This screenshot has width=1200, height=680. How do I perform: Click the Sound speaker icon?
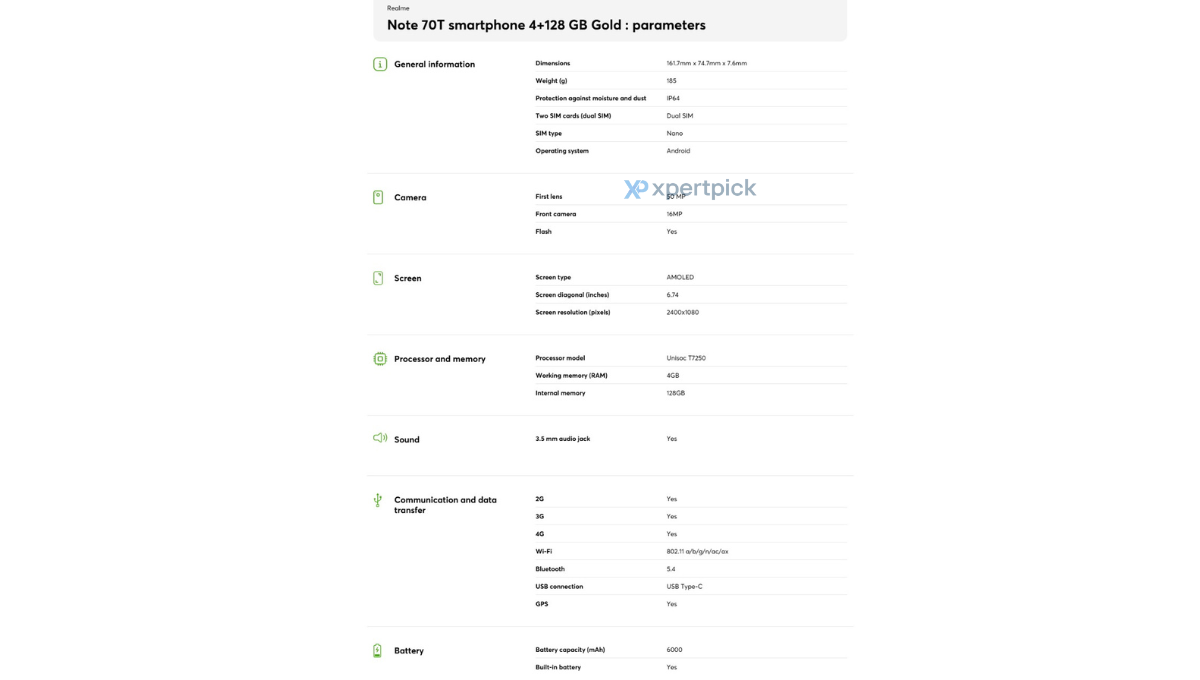click(x=380, y=438)
